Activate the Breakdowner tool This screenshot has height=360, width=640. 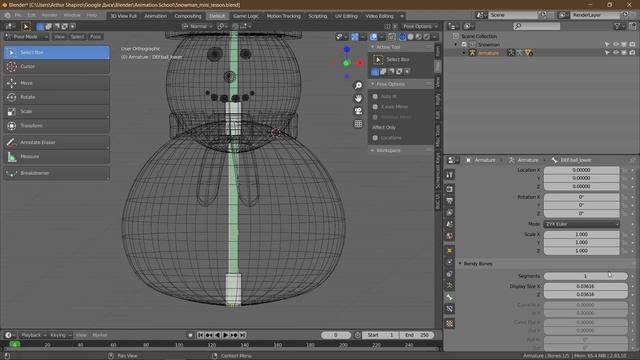point(56,173)
